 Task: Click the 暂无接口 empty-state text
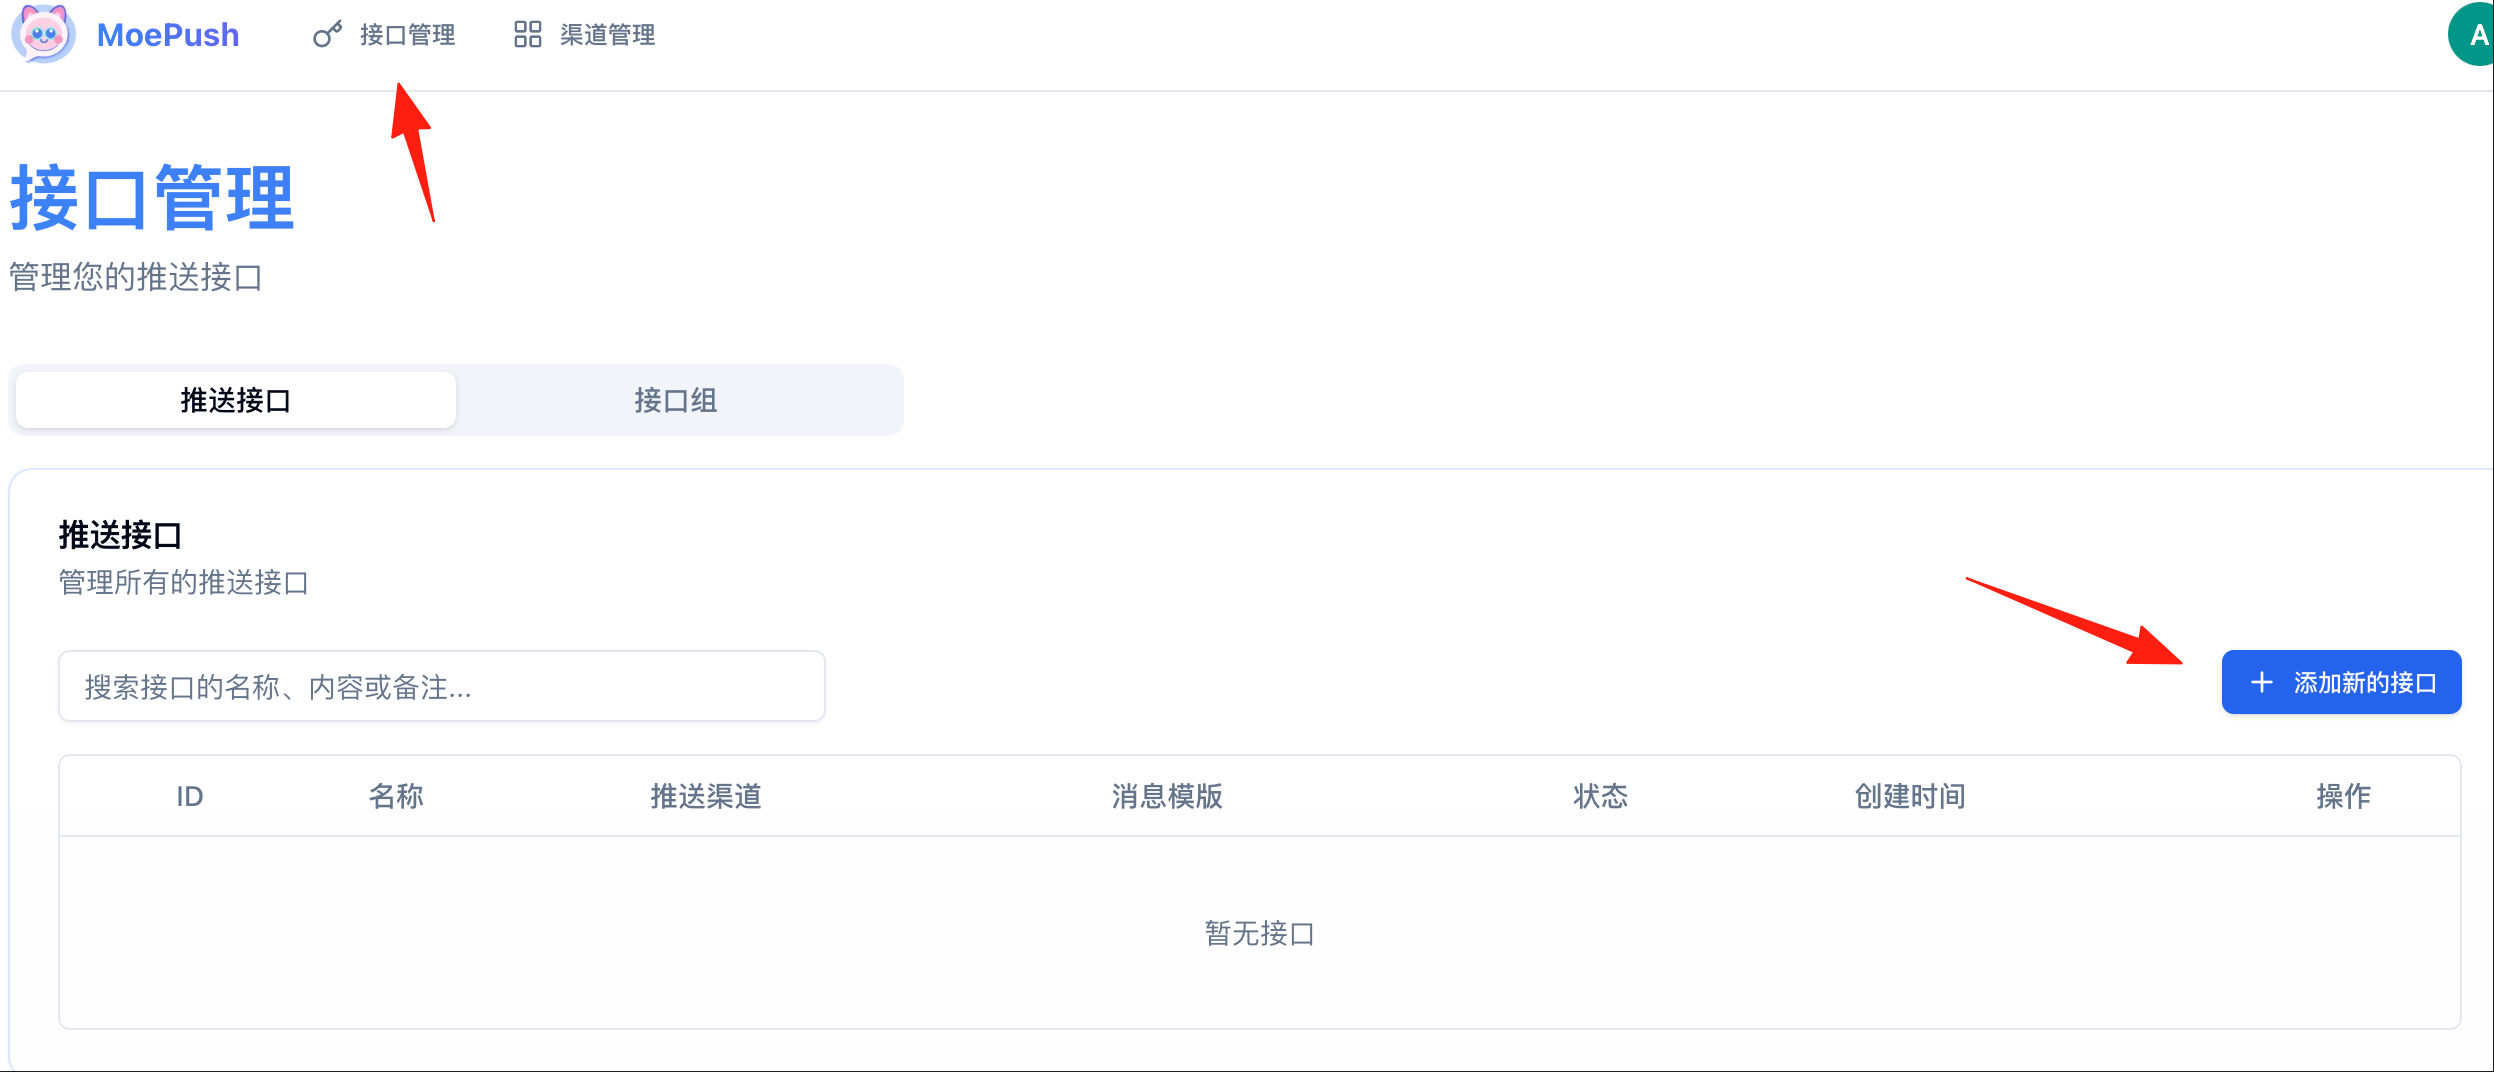tap(1259, 933)
